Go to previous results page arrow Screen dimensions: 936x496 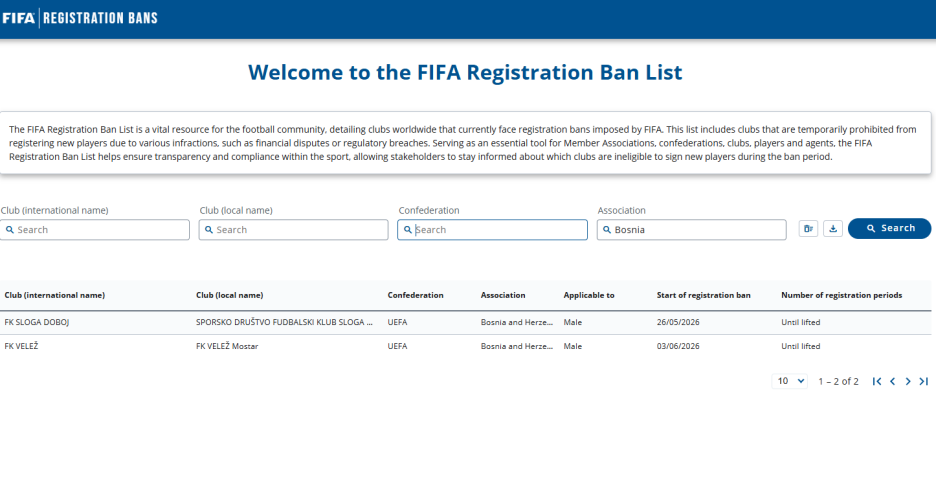[892, 381]
